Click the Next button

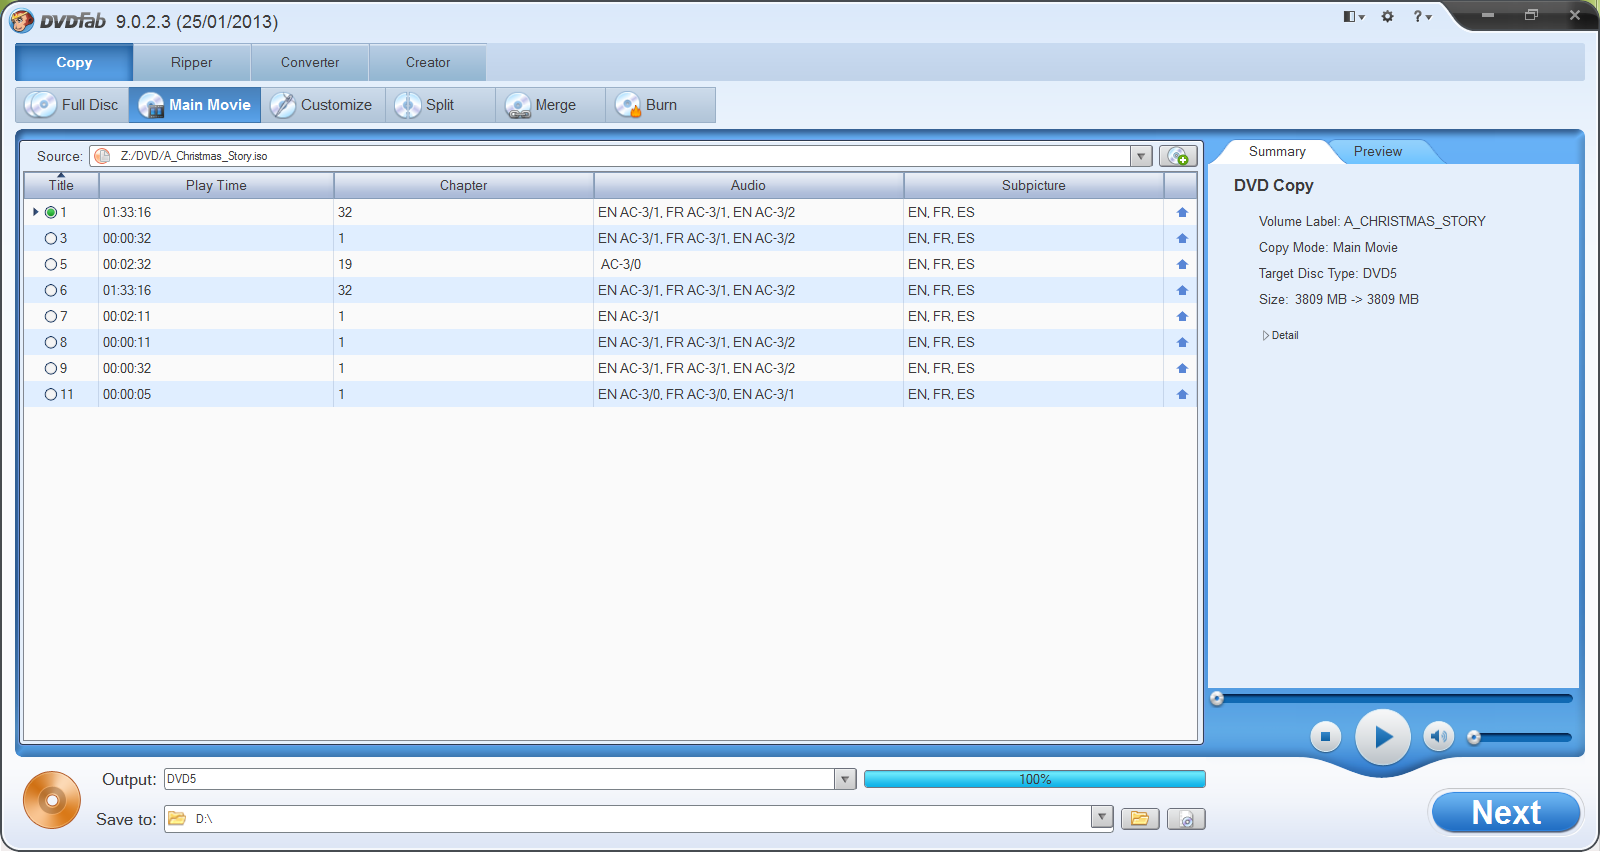(1506, 812)
